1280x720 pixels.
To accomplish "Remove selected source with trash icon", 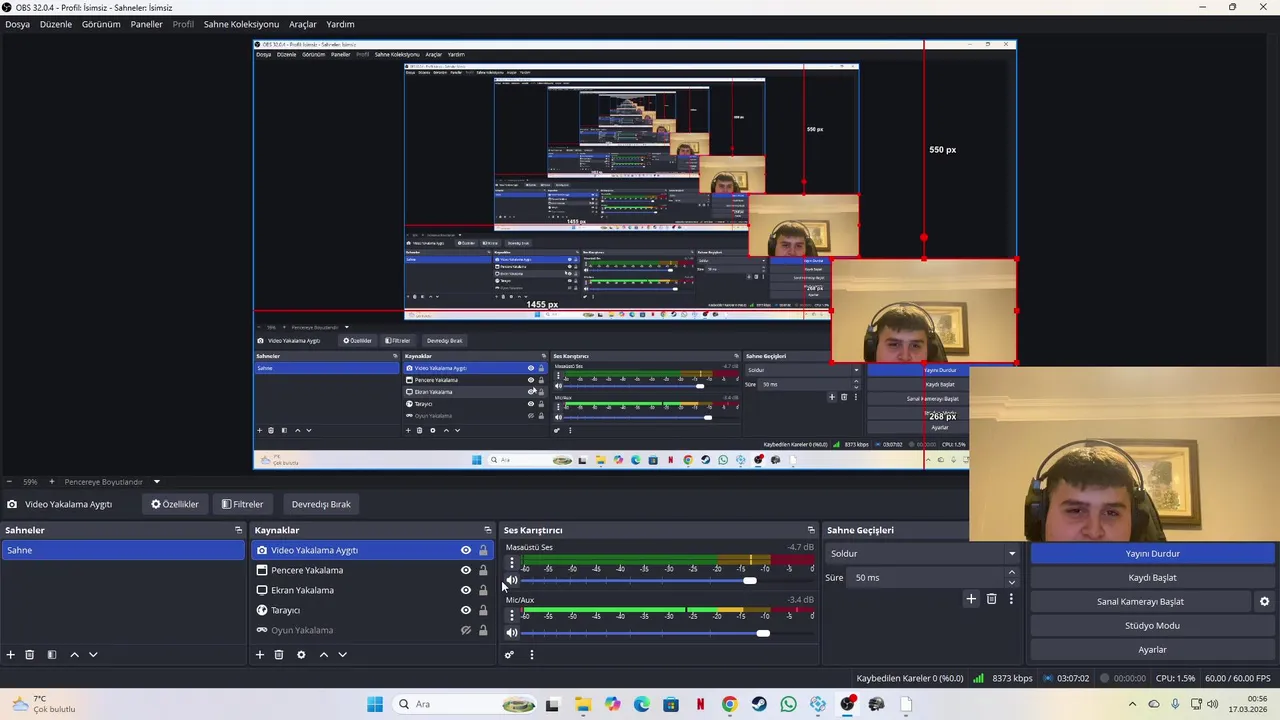I will tap(279, 654).
